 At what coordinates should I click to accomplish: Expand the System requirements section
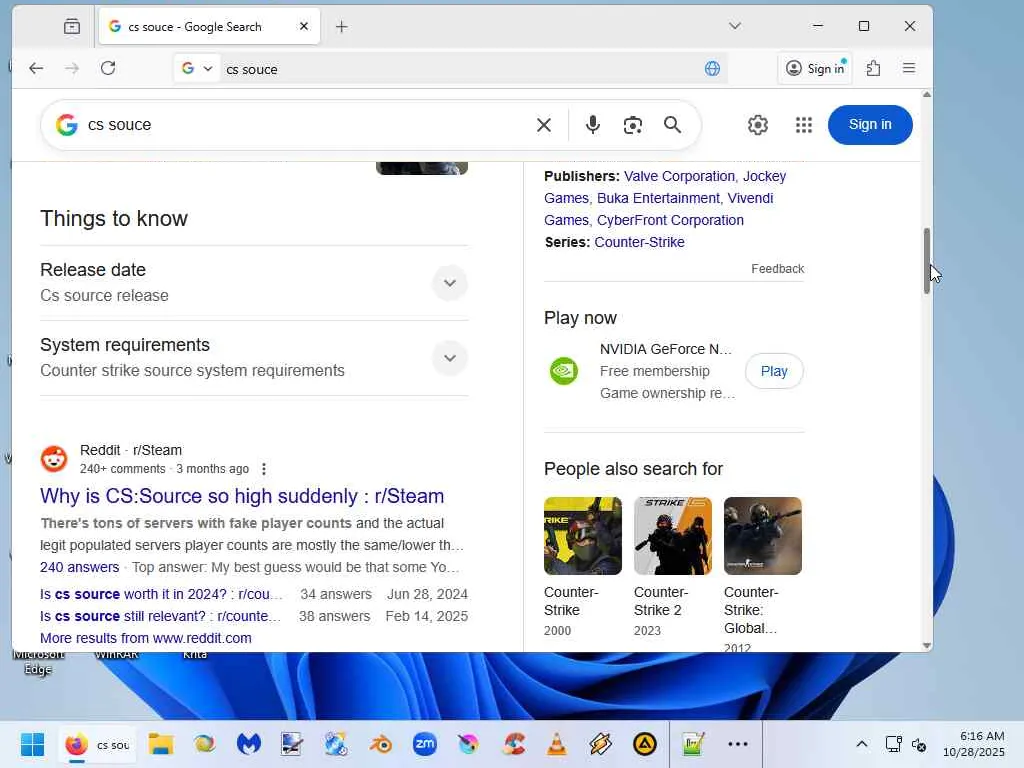coord(450,358)
